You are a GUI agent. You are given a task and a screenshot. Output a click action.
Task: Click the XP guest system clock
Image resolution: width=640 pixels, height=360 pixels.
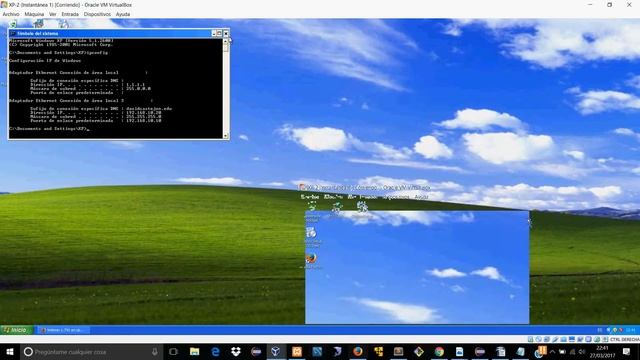[x=631, y=330]
